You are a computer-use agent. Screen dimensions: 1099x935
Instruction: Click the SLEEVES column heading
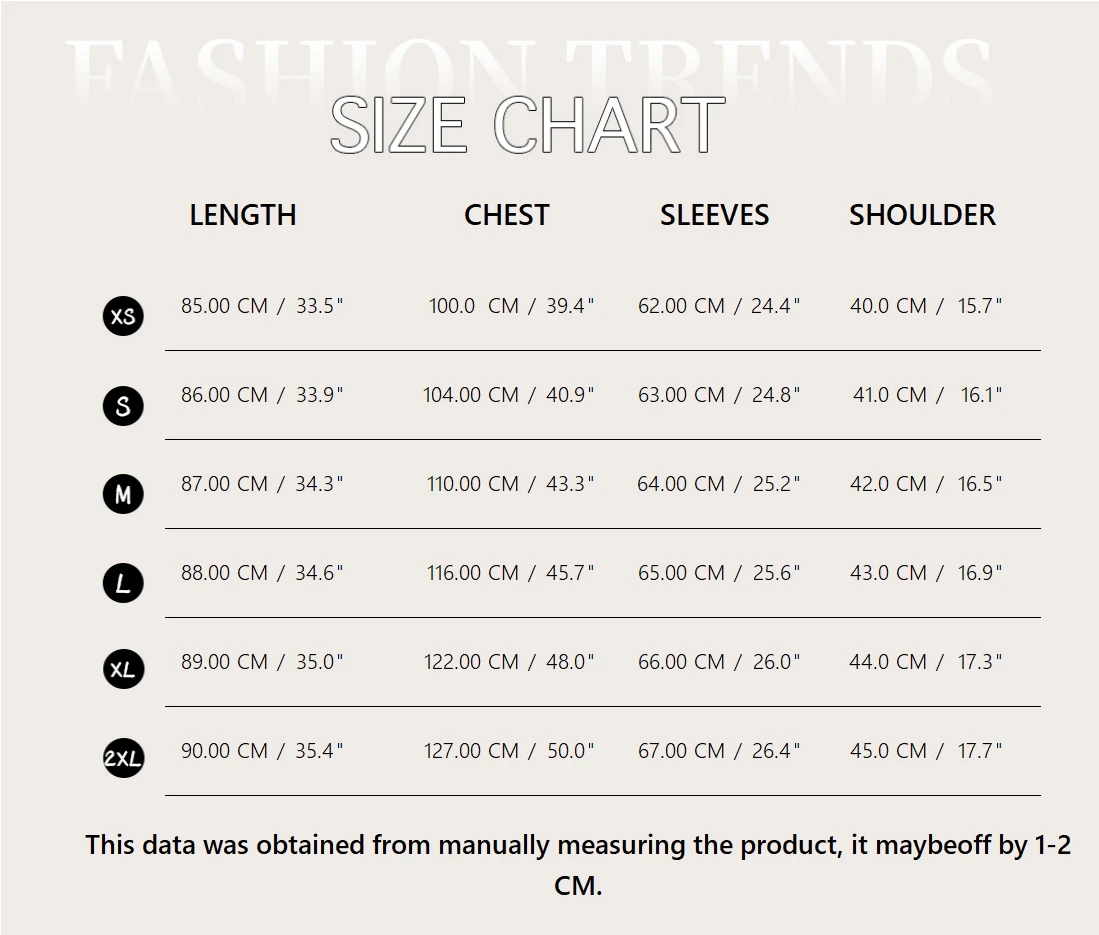click(x=714, y=215)
